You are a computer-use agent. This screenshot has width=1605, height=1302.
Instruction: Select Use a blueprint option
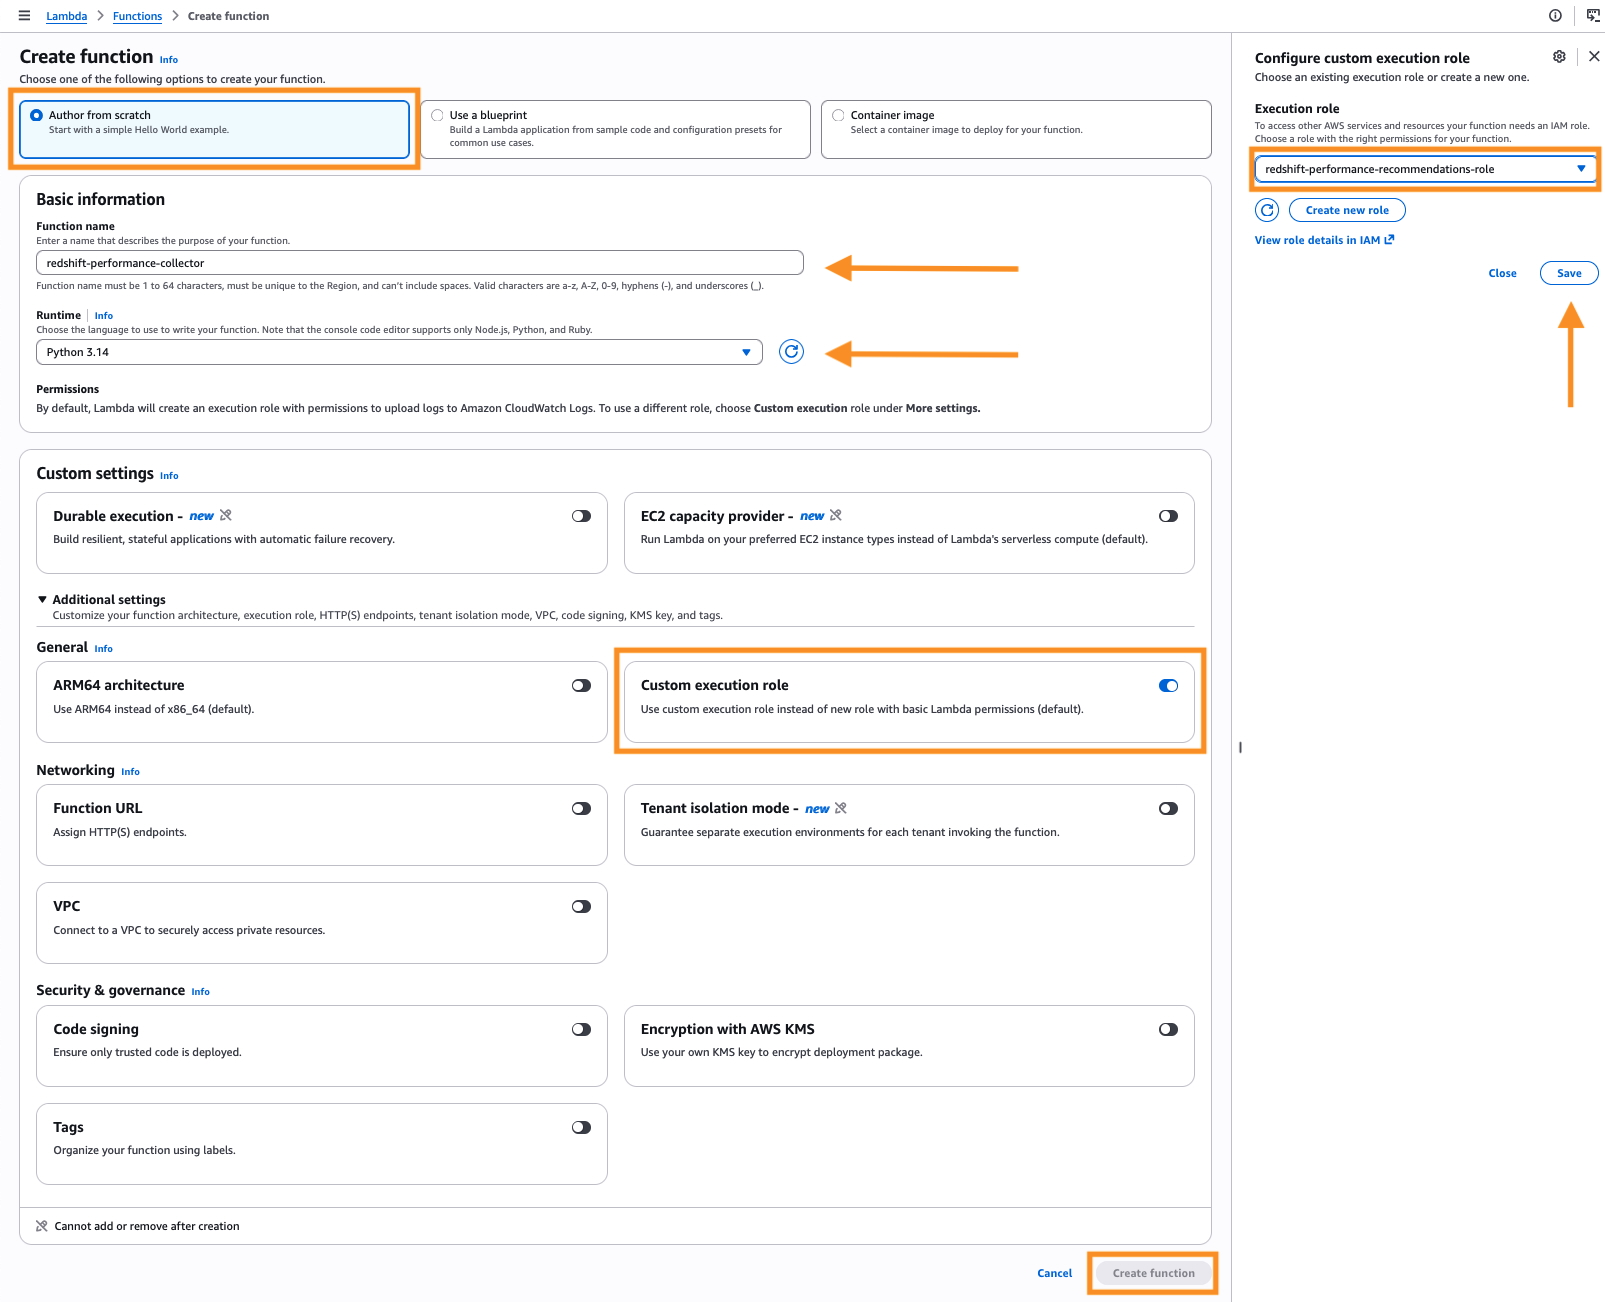click(x=615, y=129)
